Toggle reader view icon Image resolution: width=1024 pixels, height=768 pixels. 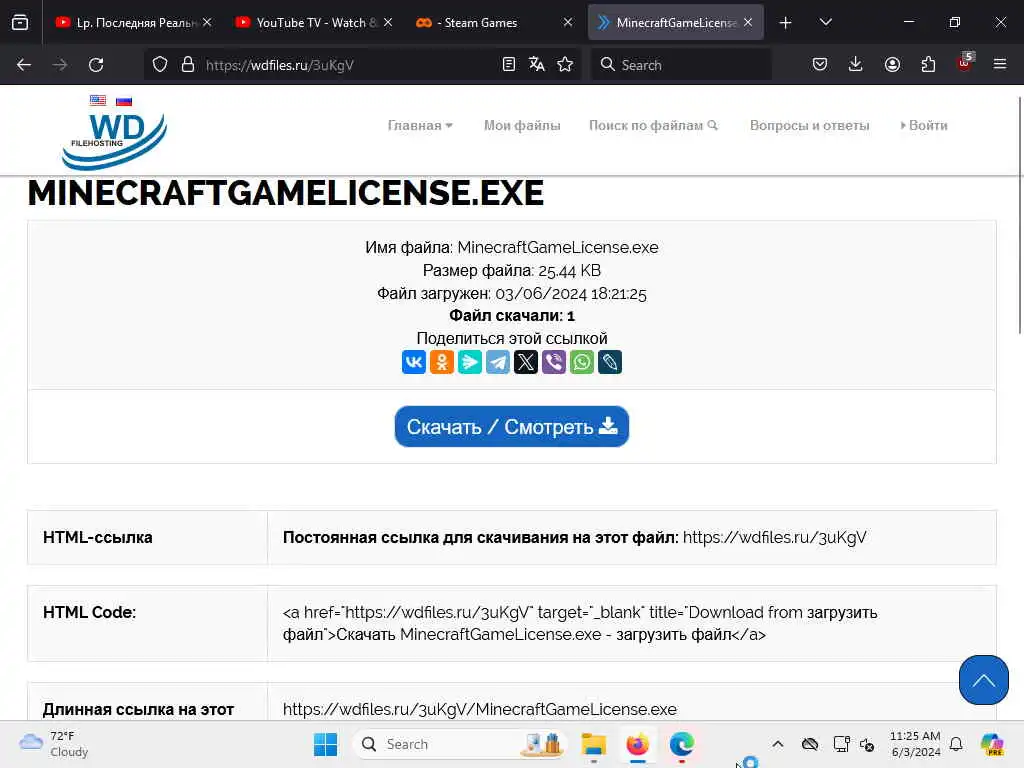[x=509, y=65]
